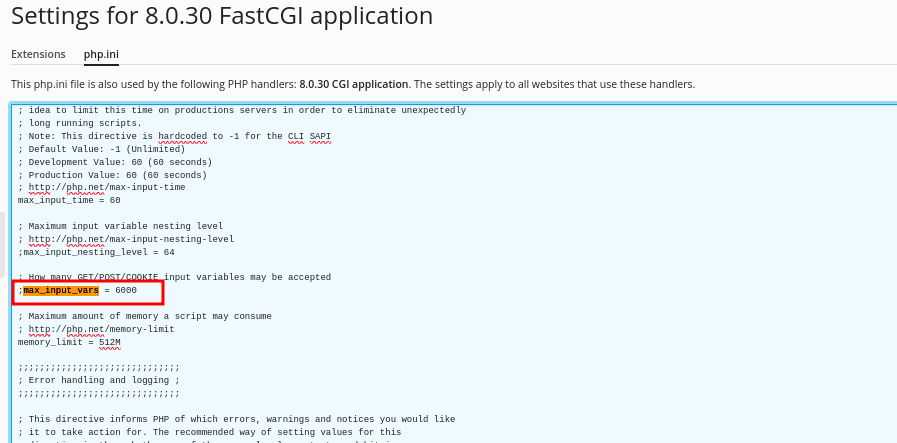Click the 'hardcoded to -1 for the CLI SAPI' line

pyautogui.click(x=174, y=136)
